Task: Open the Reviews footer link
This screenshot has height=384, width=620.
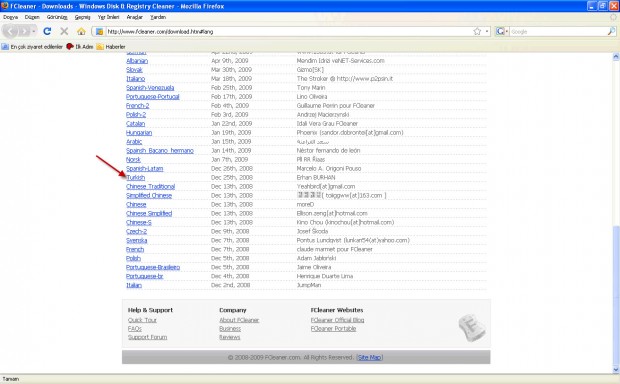Action: [230, 337]
